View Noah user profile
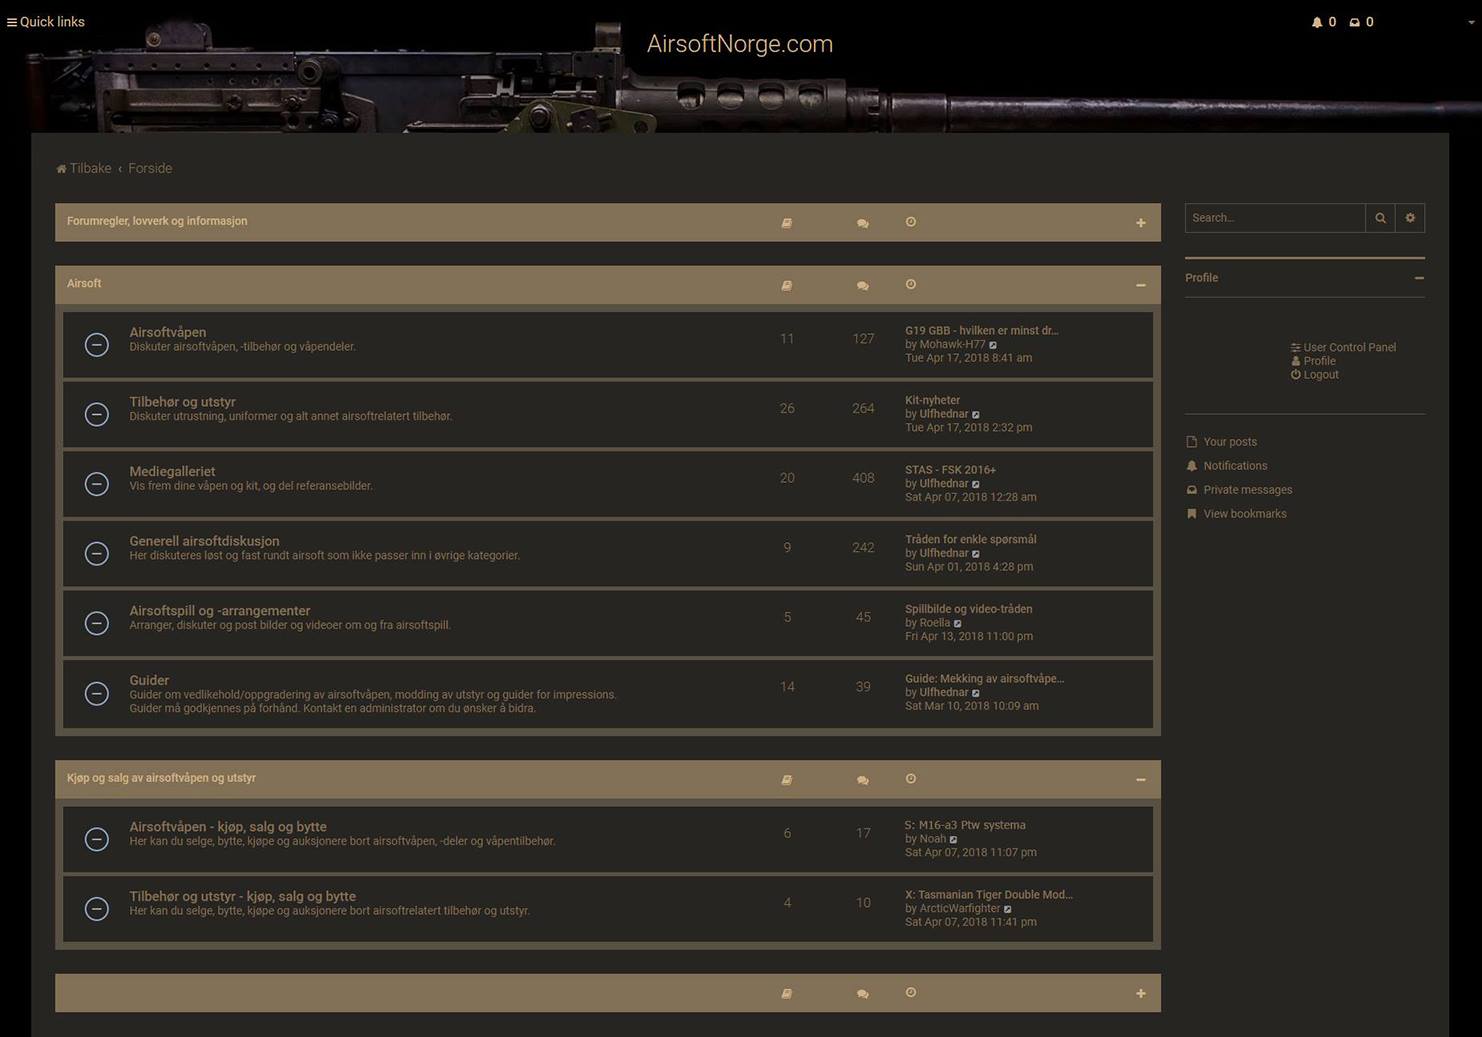This screenshot has width=1482, height=1037. pos(932,839)
